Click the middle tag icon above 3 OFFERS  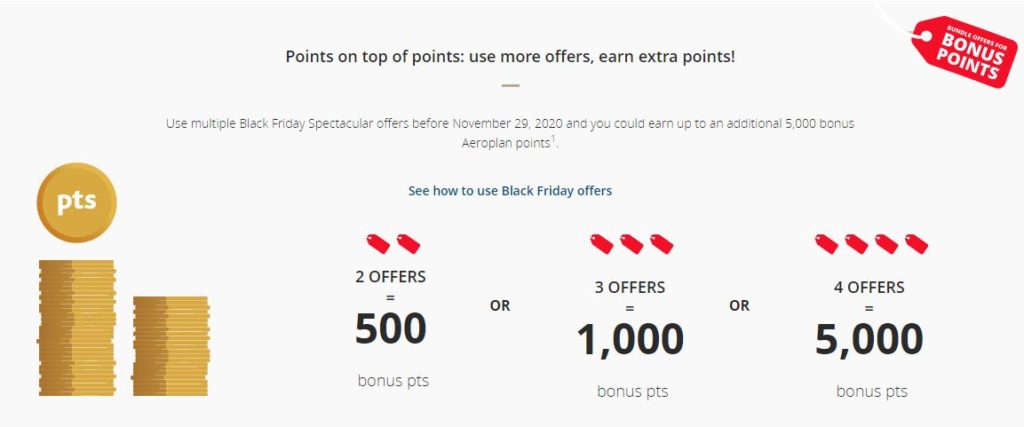632,243
